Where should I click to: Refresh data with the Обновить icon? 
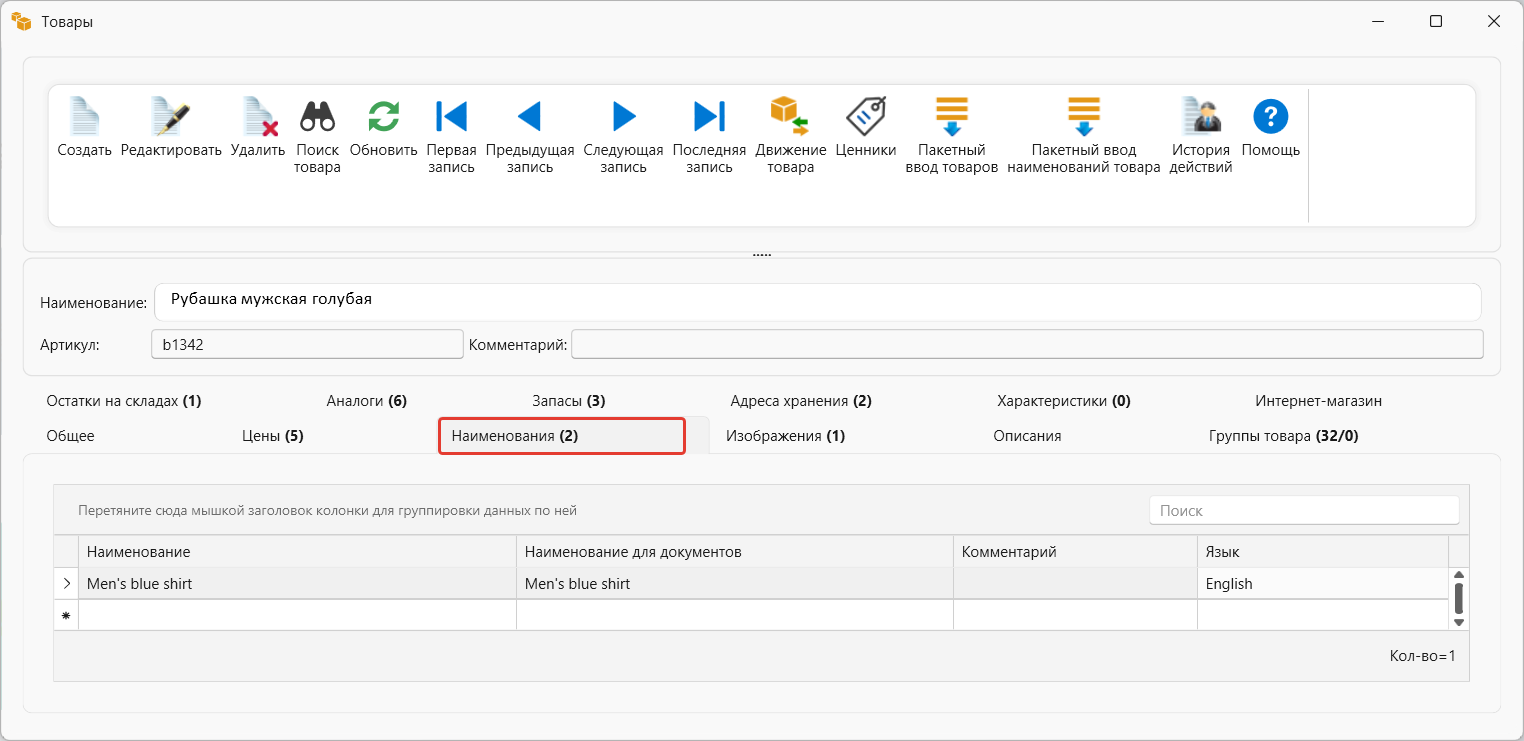383,116
